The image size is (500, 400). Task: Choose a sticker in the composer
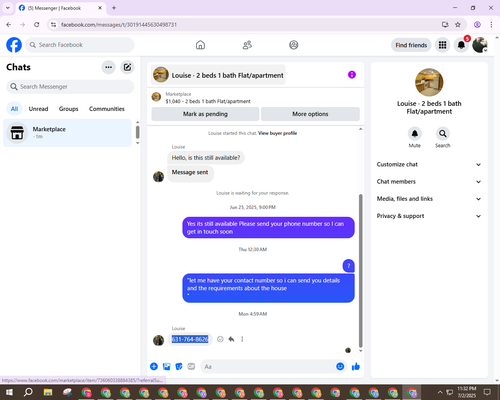(179, 367)
